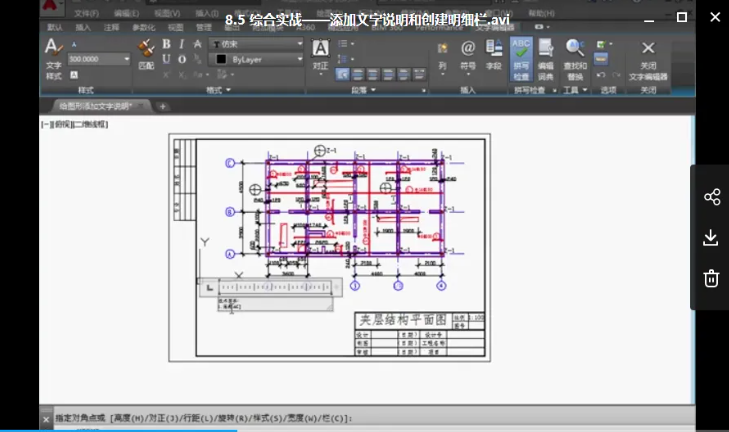
Task: Select the second paragraph alignment button
Action: (358, 74)
